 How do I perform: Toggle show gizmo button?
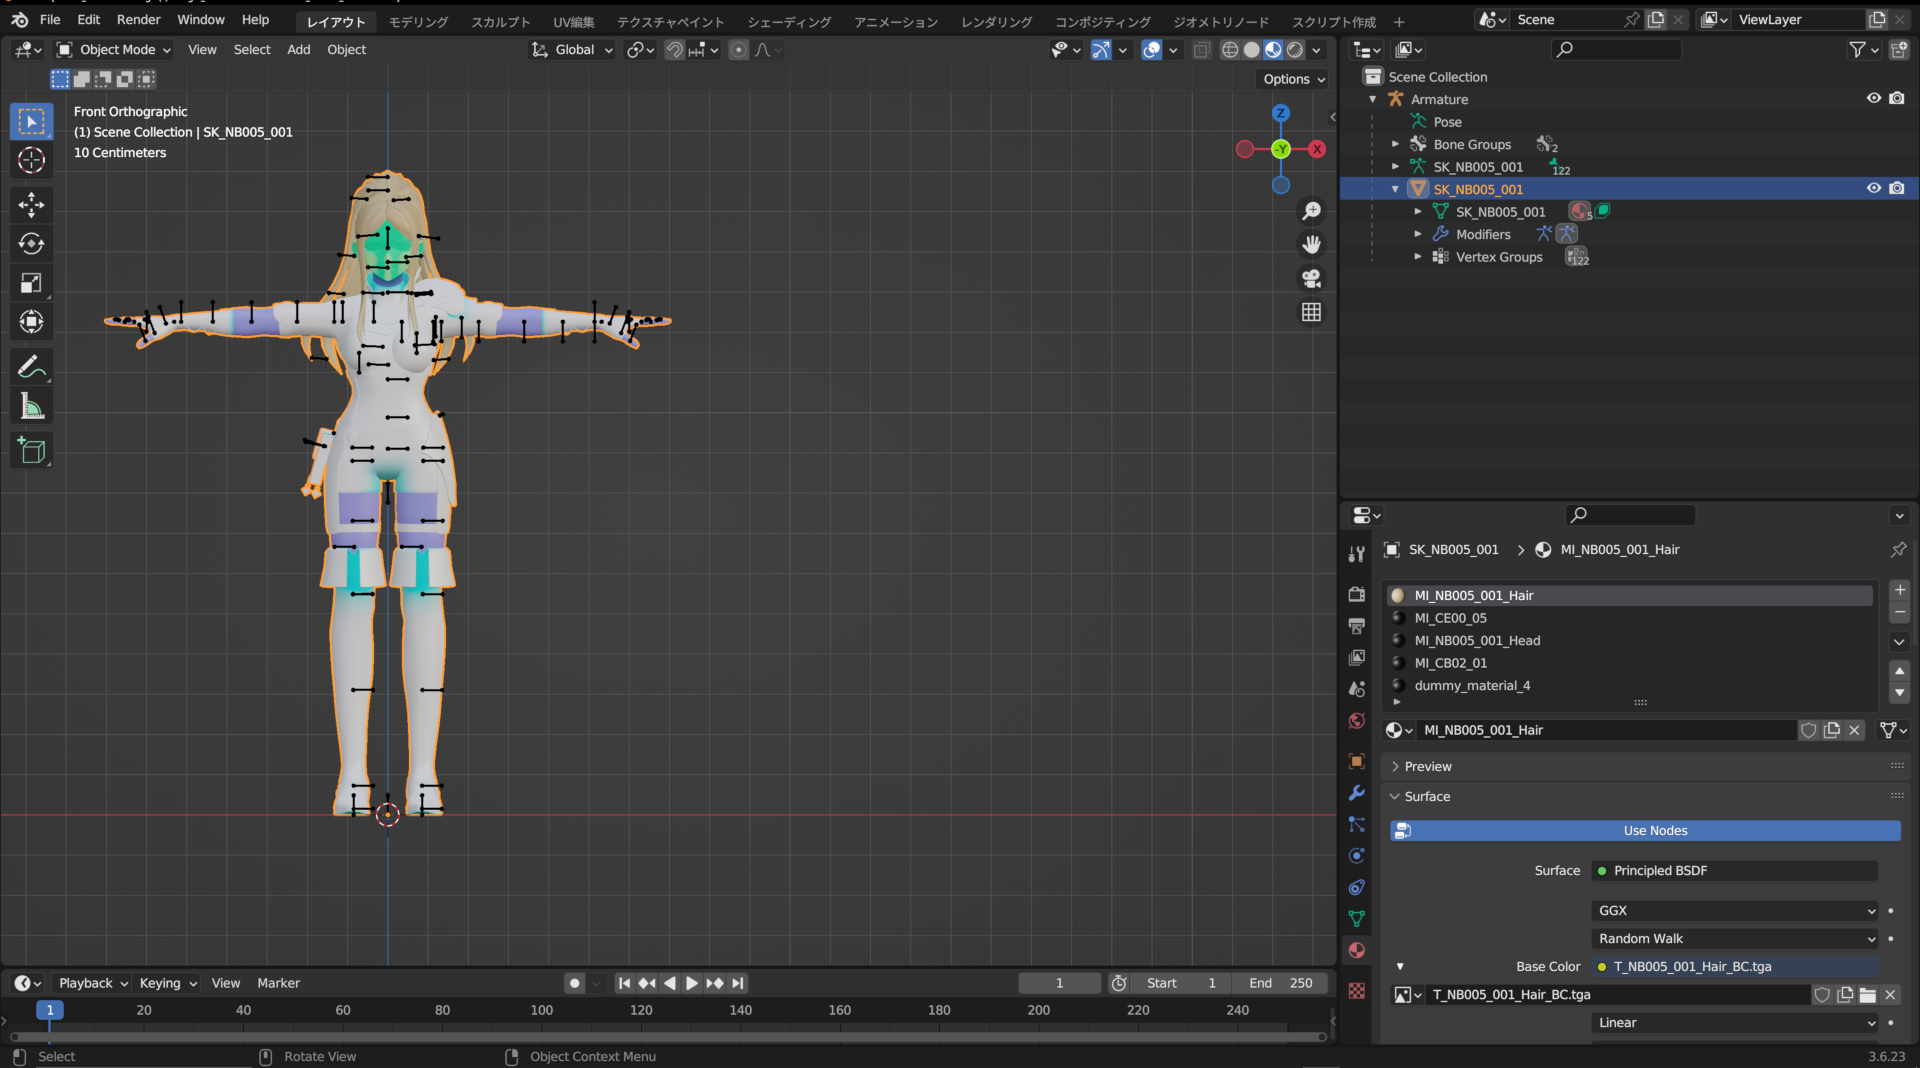pos(1100,50)
